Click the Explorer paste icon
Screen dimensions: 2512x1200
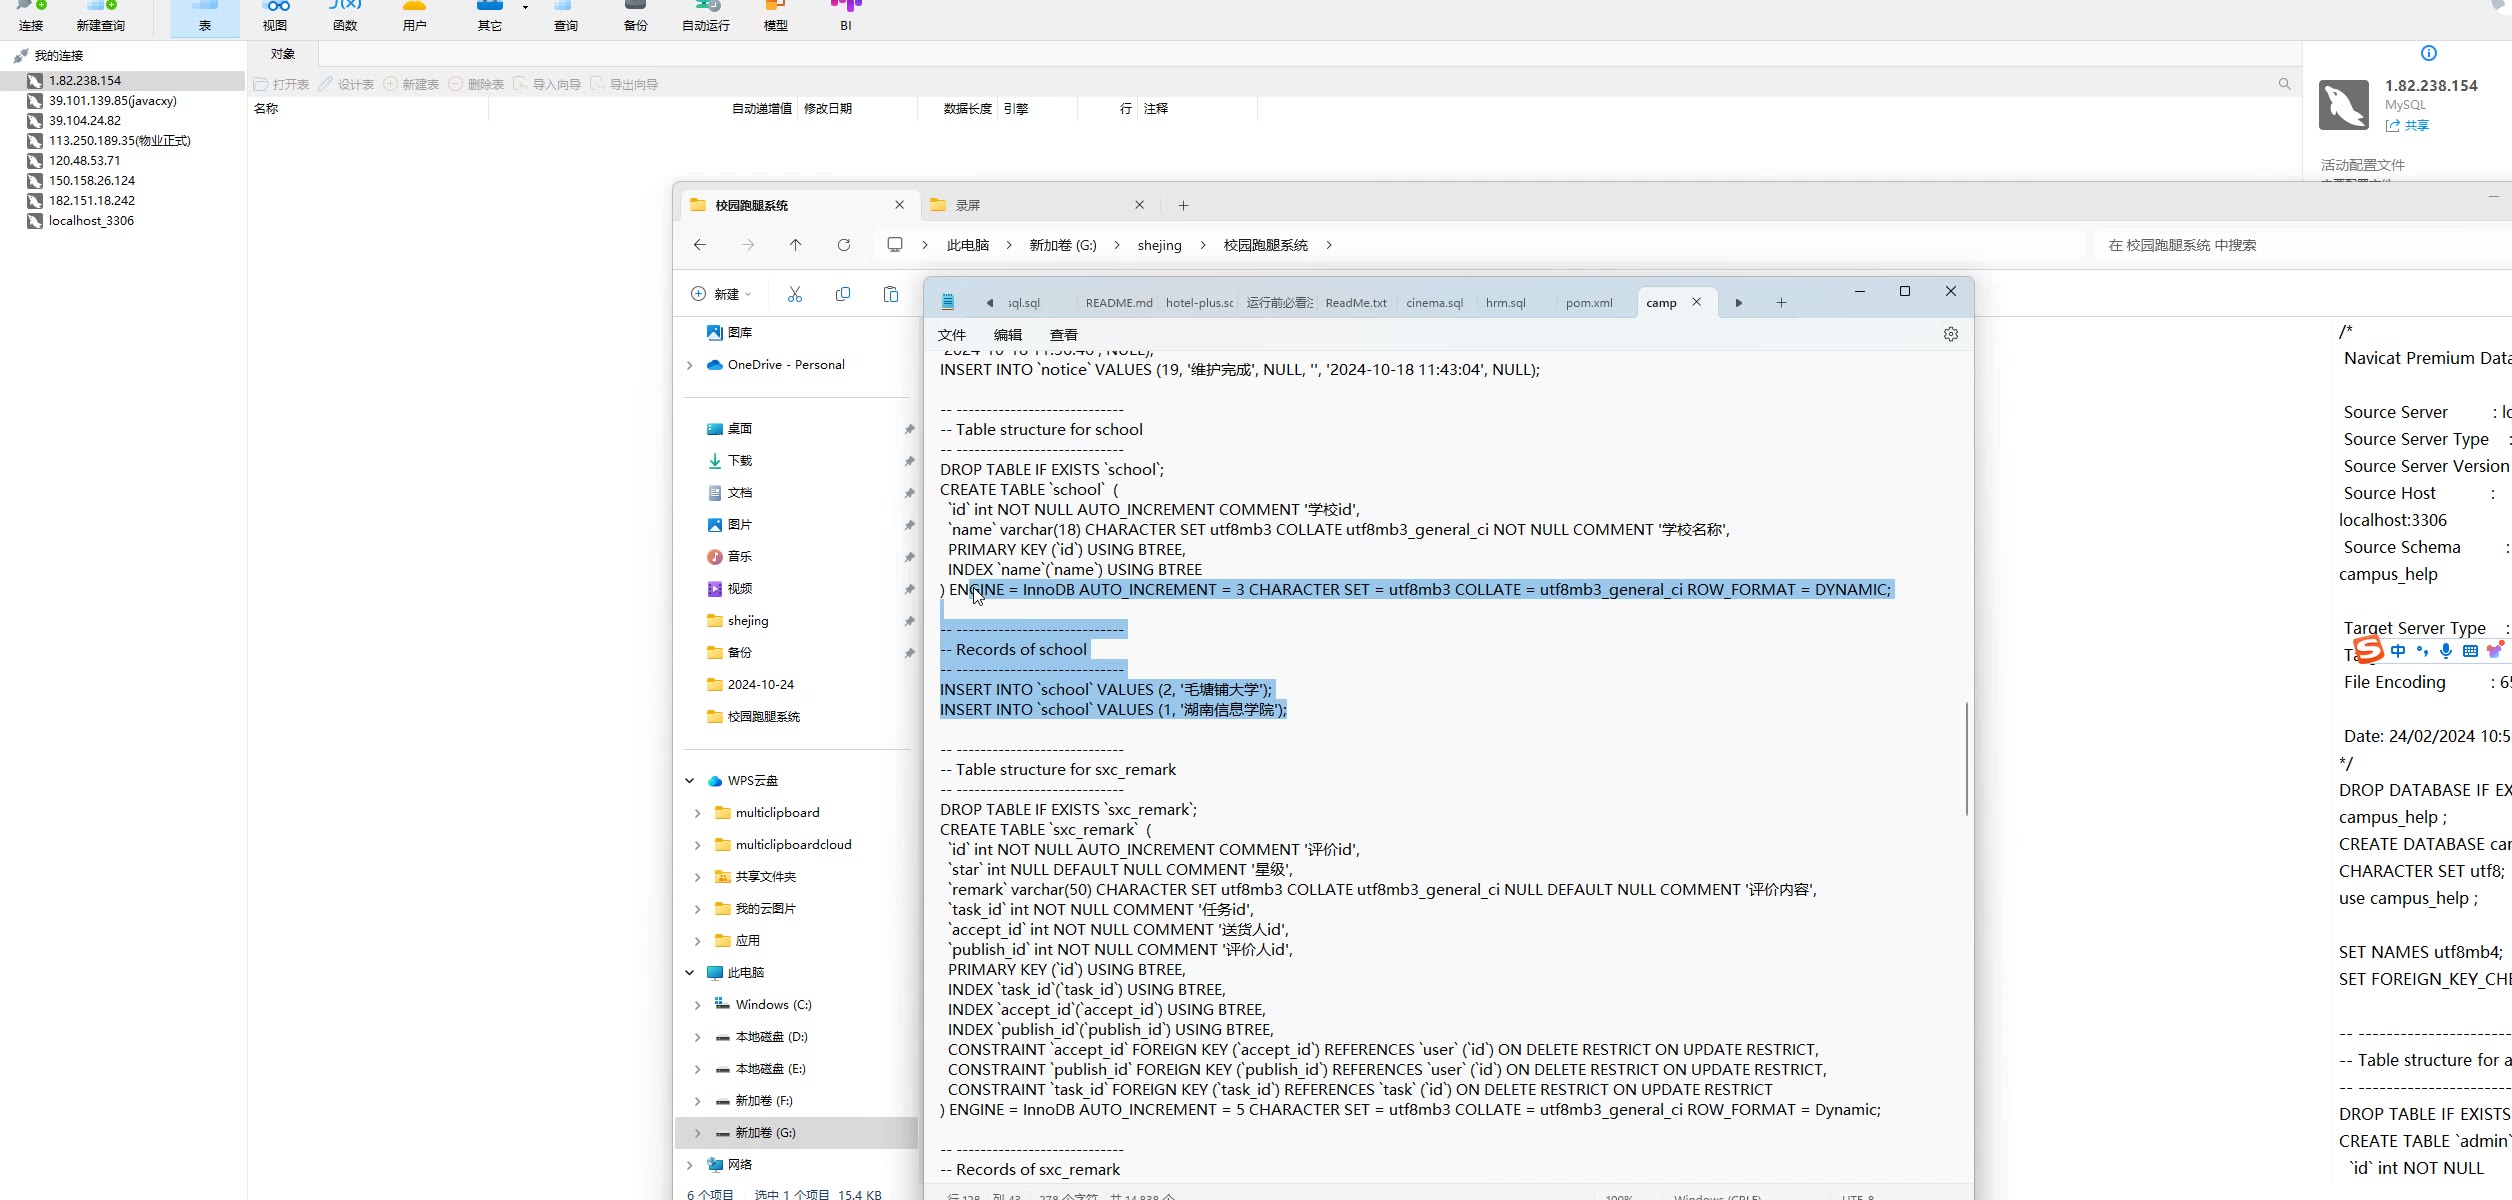click(x=891, y=294)
